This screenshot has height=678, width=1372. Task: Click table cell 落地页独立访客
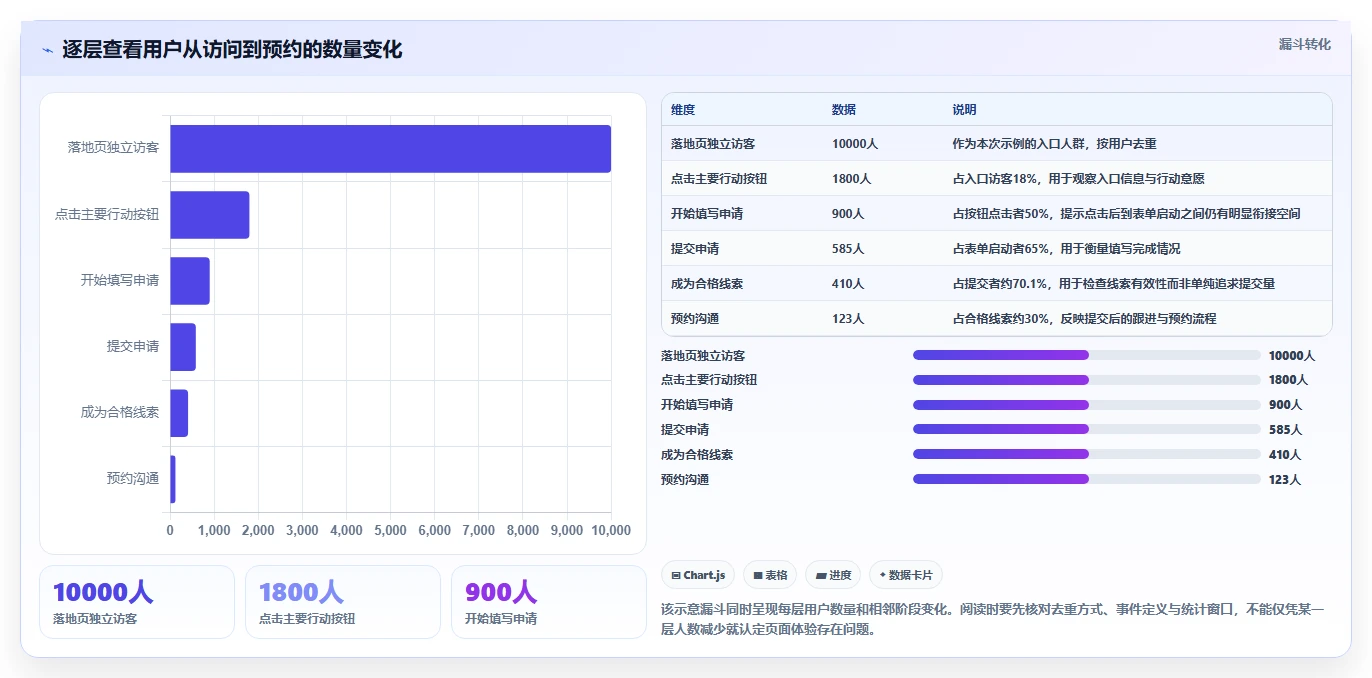click(713, 144)
